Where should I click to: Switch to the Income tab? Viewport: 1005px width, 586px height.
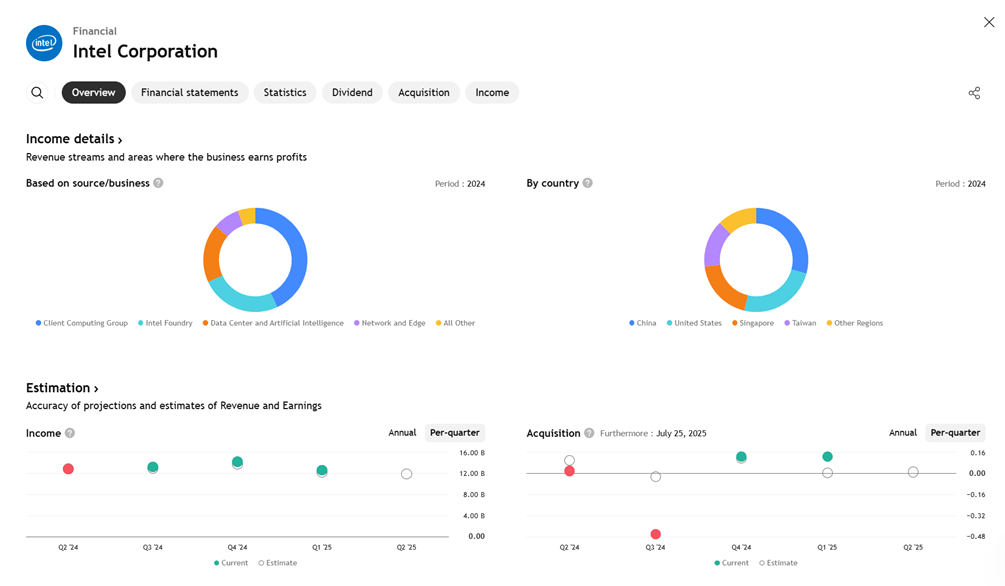point(492,92)
